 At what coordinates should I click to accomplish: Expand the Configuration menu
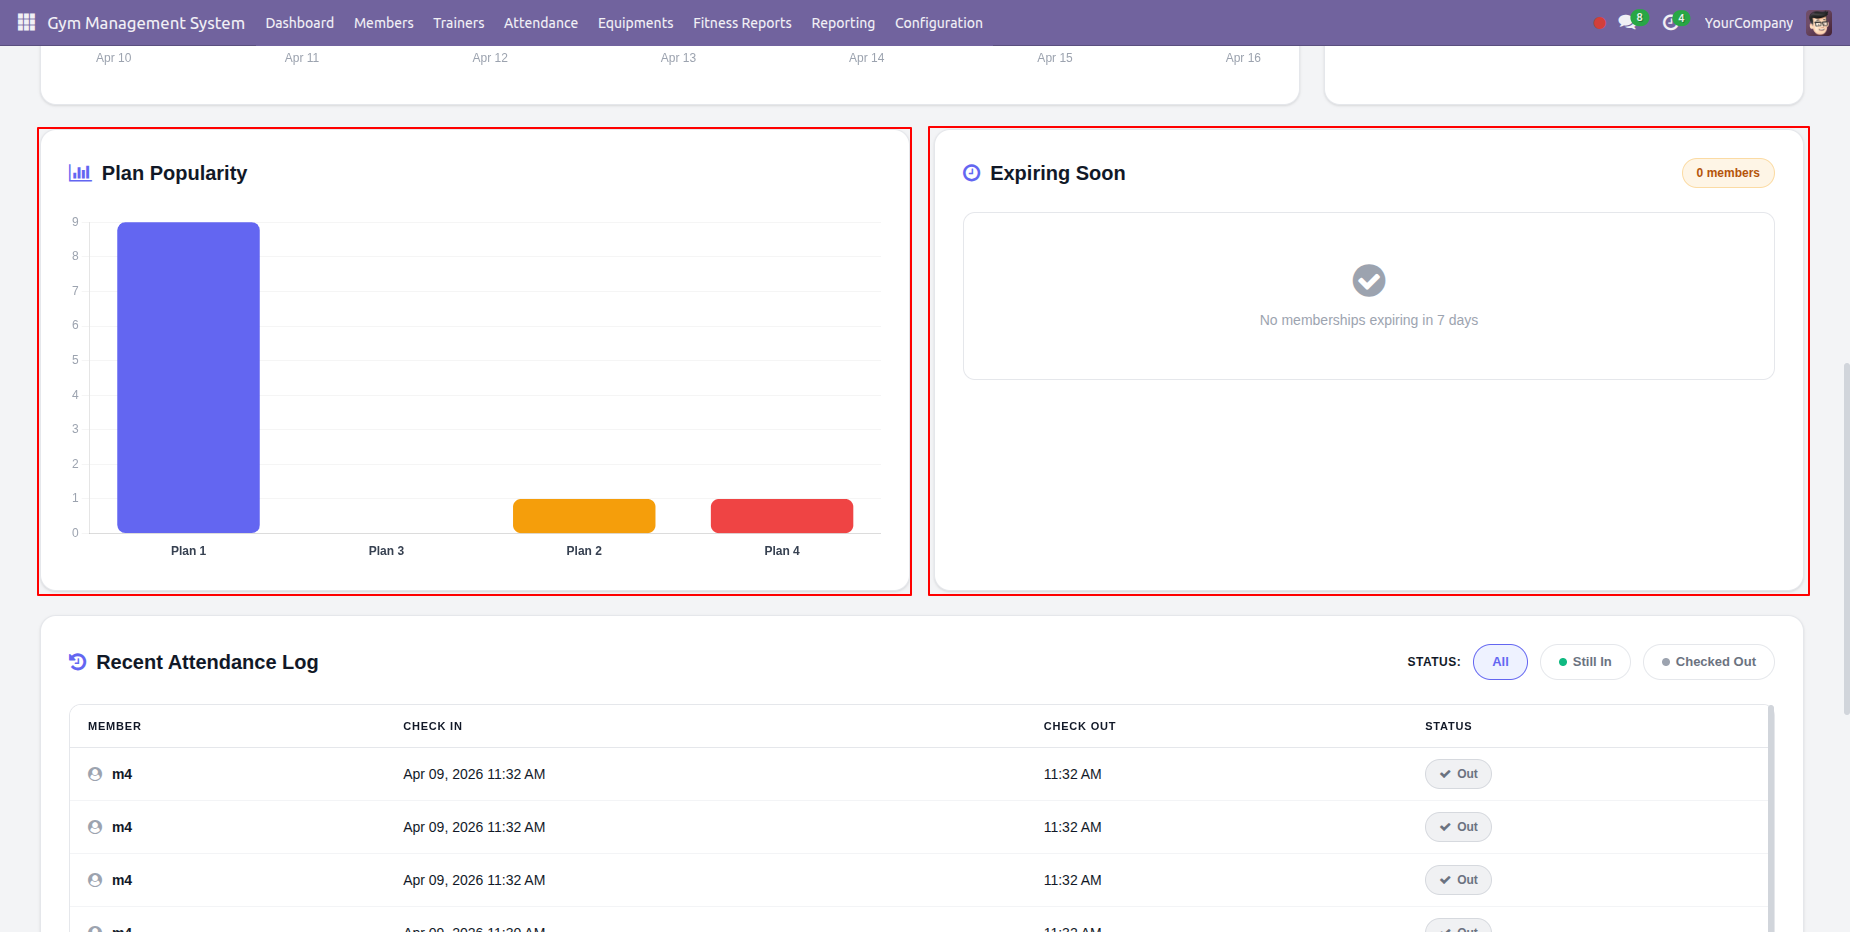click(938, 22)
